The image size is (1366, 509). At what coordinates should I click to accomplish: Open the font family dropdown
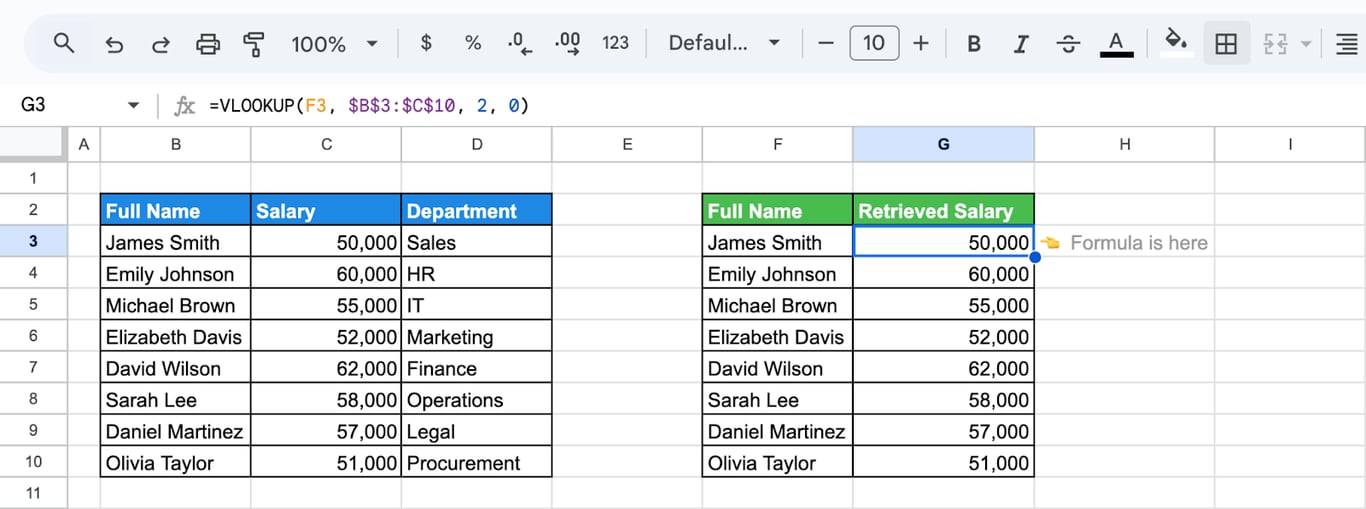724,43
